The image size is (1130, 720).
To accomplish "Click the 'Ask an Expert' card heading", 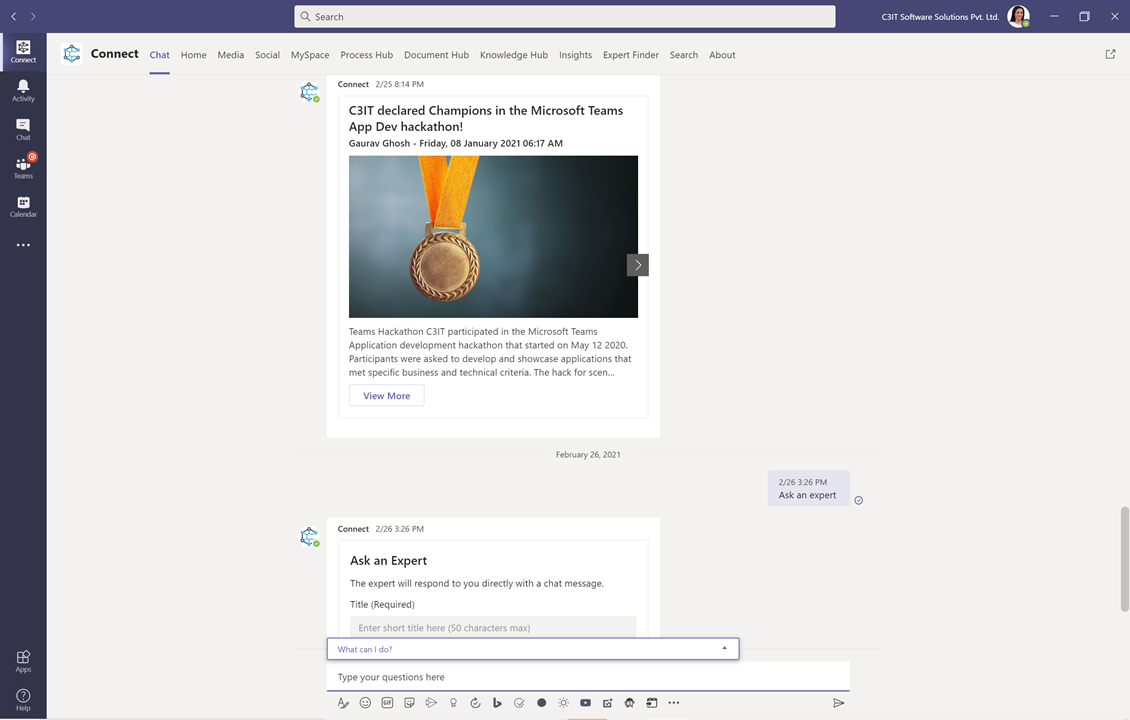I will [x=388, y=561].
